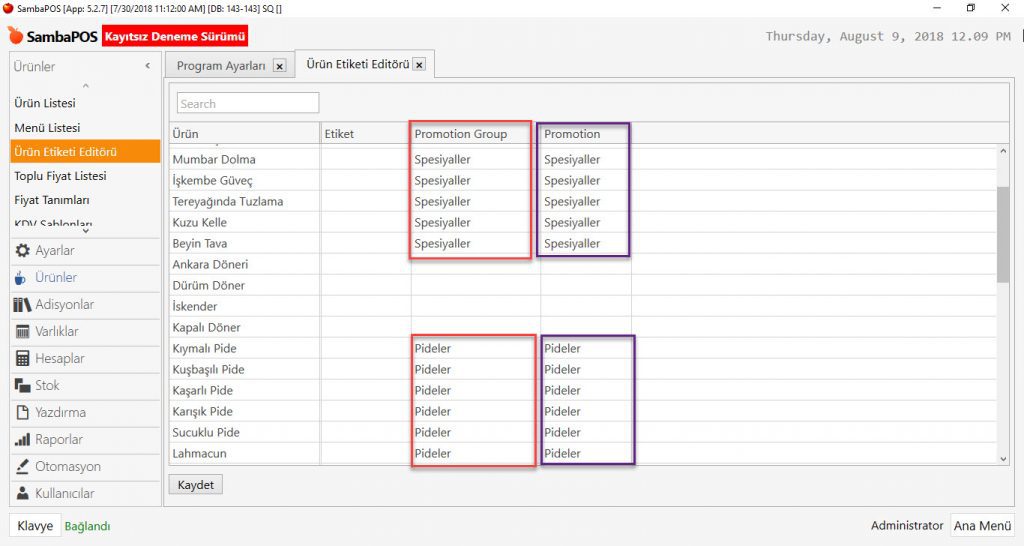The width and height of the screenshot is (1024, 546).
Task: Select Tereyağında Tuzlama product
Action: point(583,201)
